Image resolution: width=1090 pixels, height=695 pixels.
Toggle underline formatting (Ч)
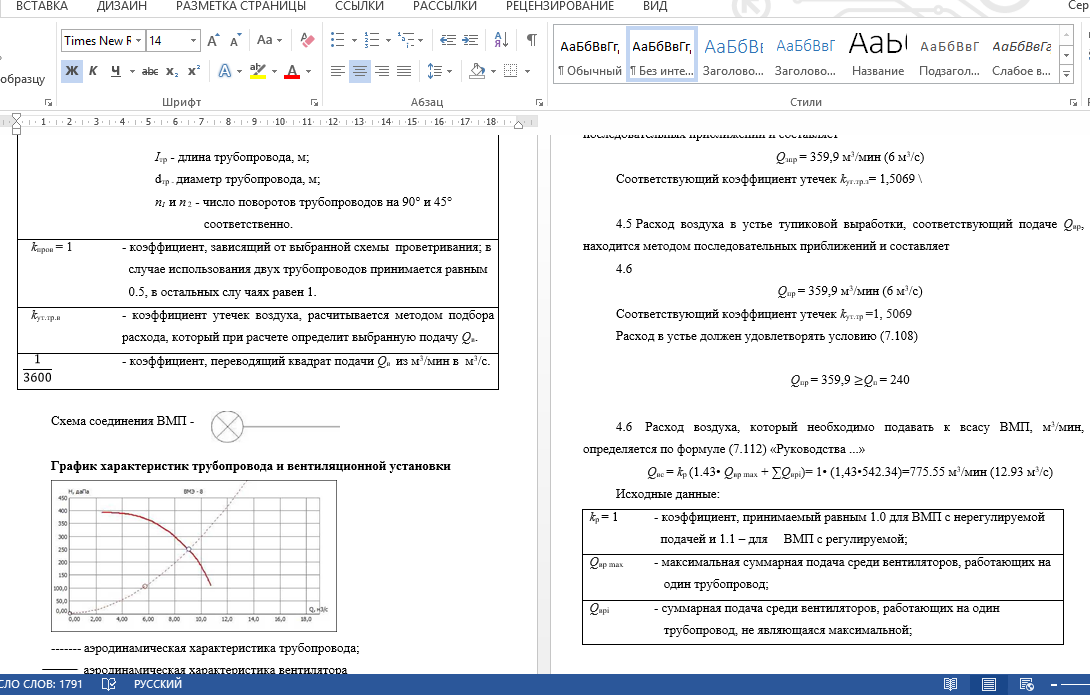tap(115, 71)
